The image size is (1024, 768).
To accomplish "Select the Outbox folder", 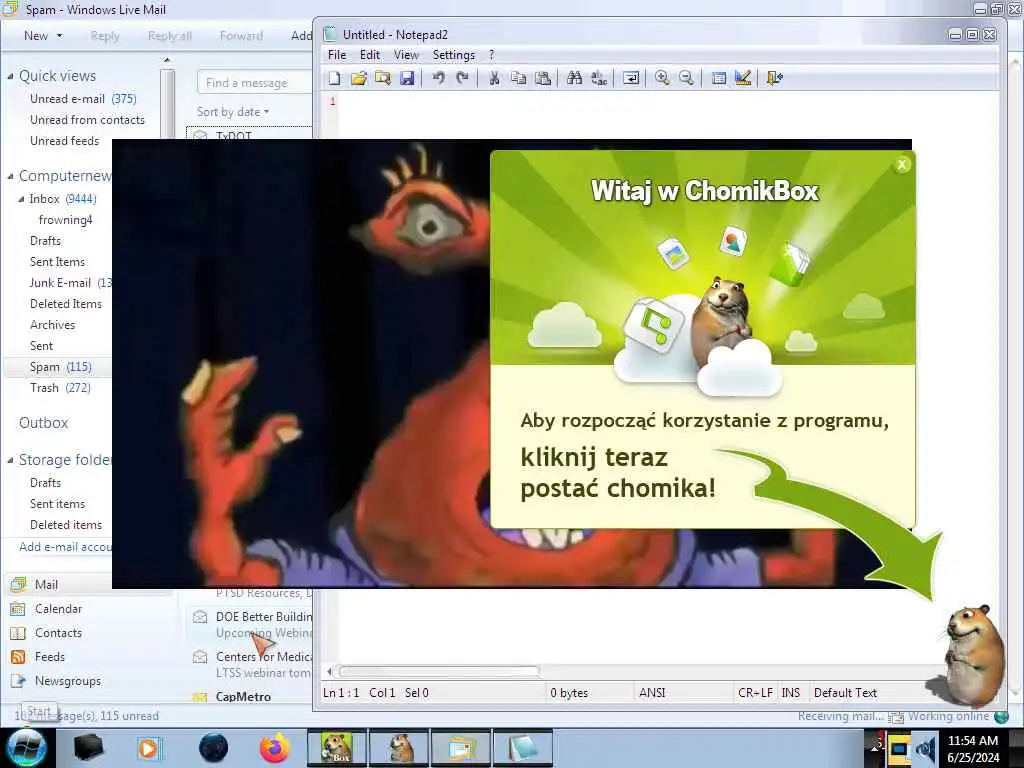I will click(x=44, y=423).
